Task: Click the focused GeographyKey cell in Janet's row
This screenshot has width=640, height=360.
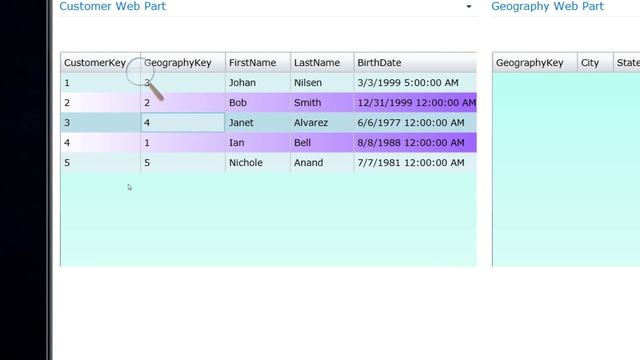Action: tap(183, 122)
